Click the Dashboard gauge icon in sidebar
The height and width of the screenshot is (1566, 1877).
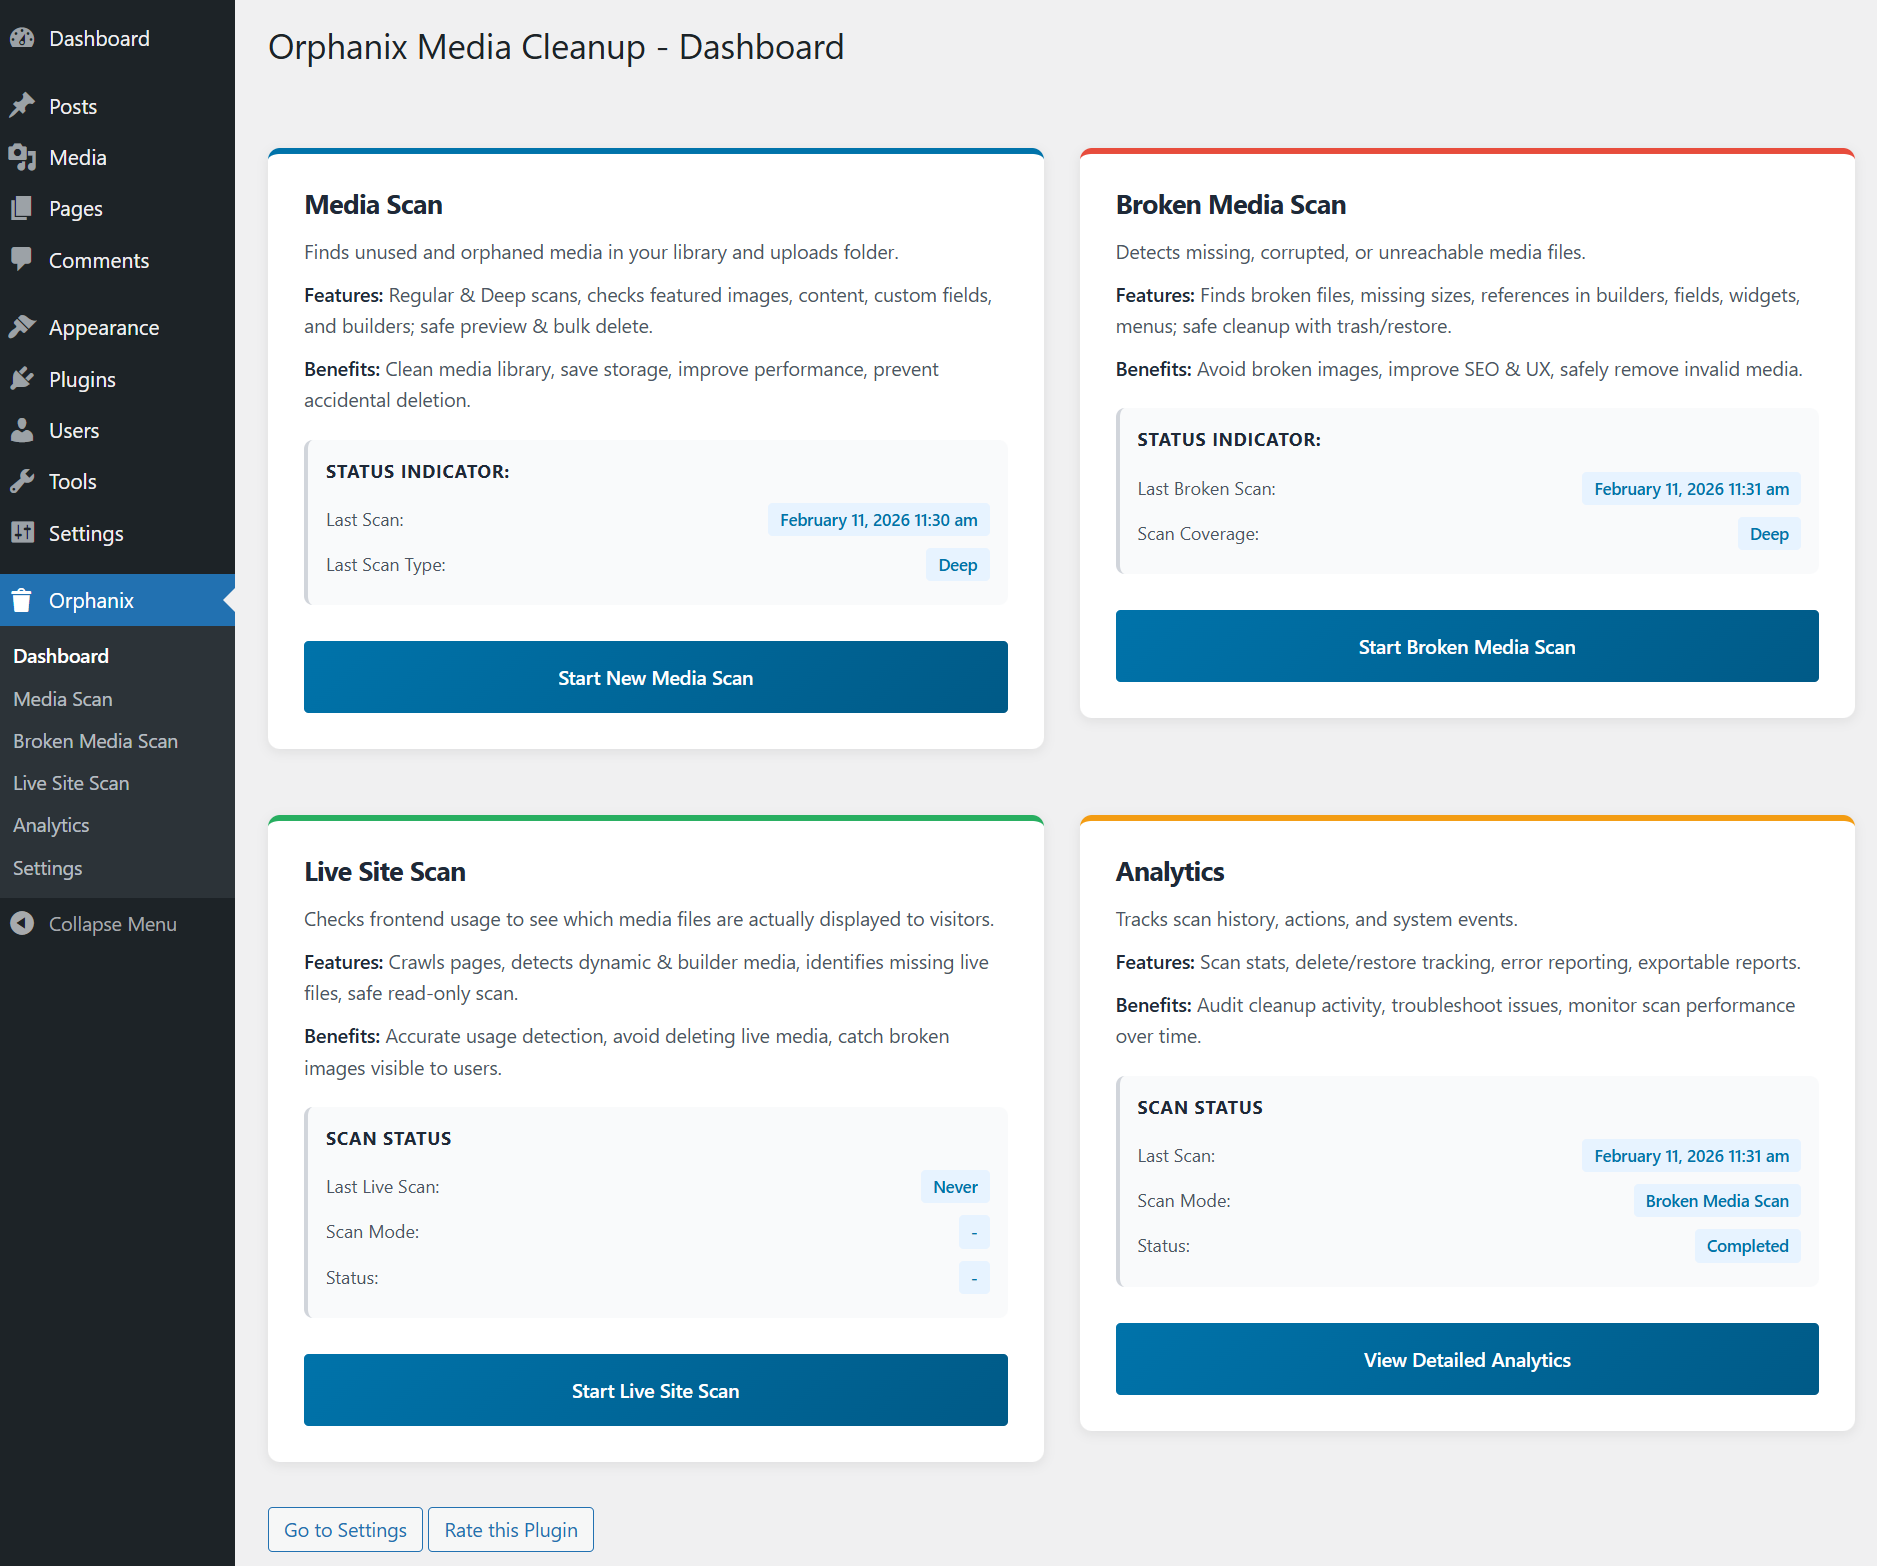coord(22,39)
